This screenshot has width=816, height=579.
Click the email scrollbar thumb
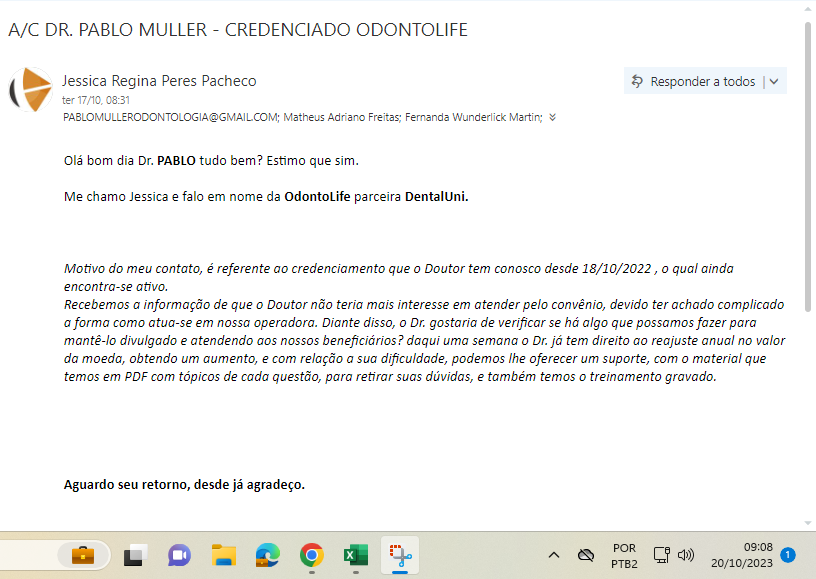click(x=808, y=166)
